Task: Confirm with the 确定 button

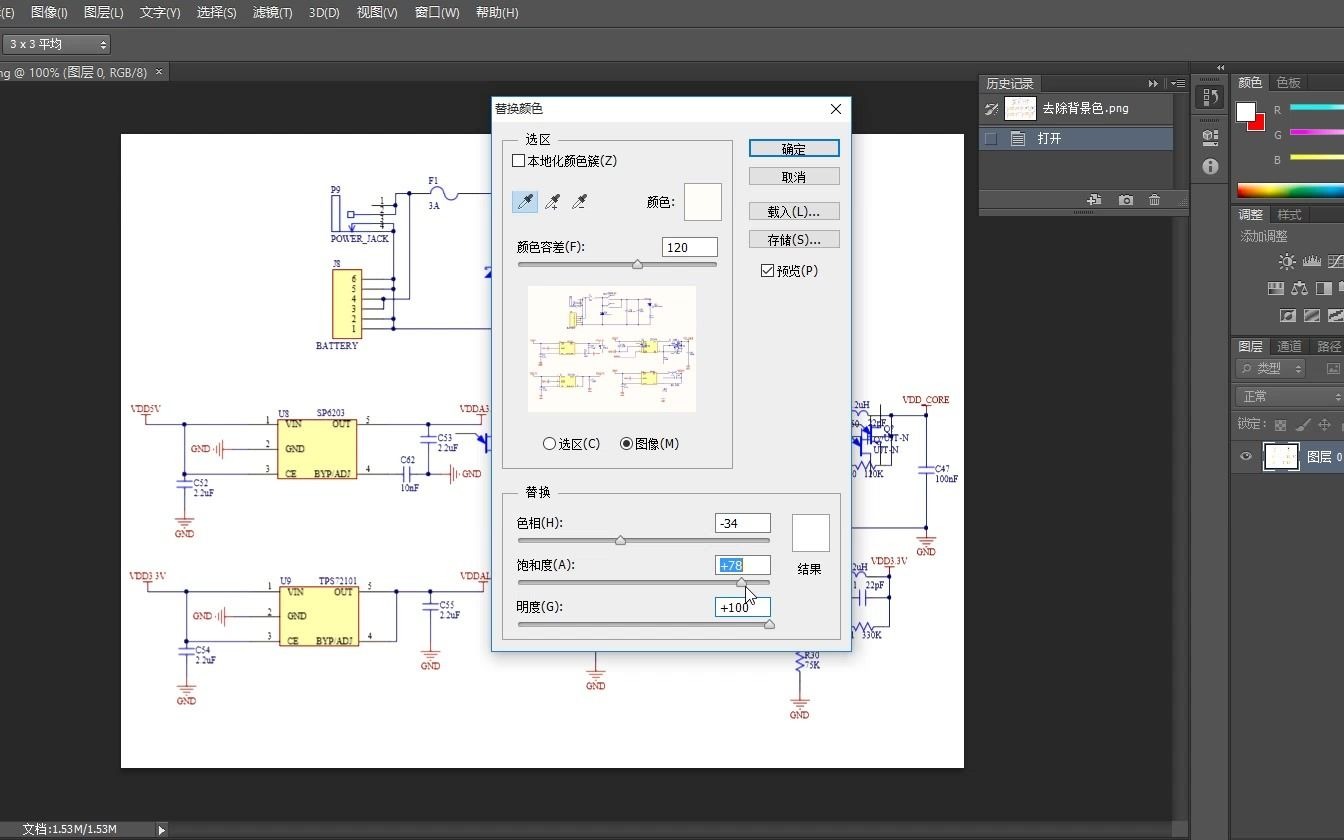Action: pyautogui.click(x=794, y=148)
